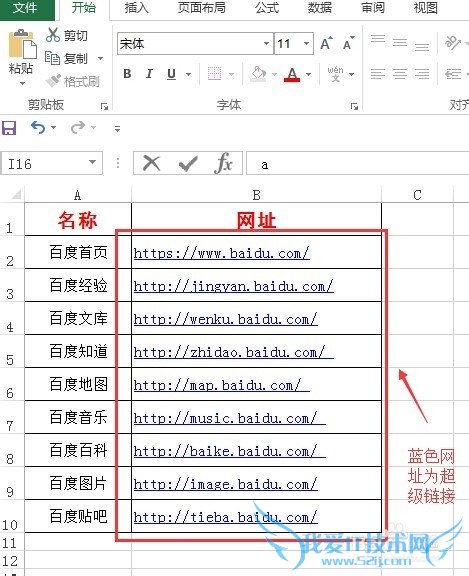Image resolution: width=469 pixels, height=576 pixels.
Task: Open font color dropdown arrow
Action: tap(309, 75)
